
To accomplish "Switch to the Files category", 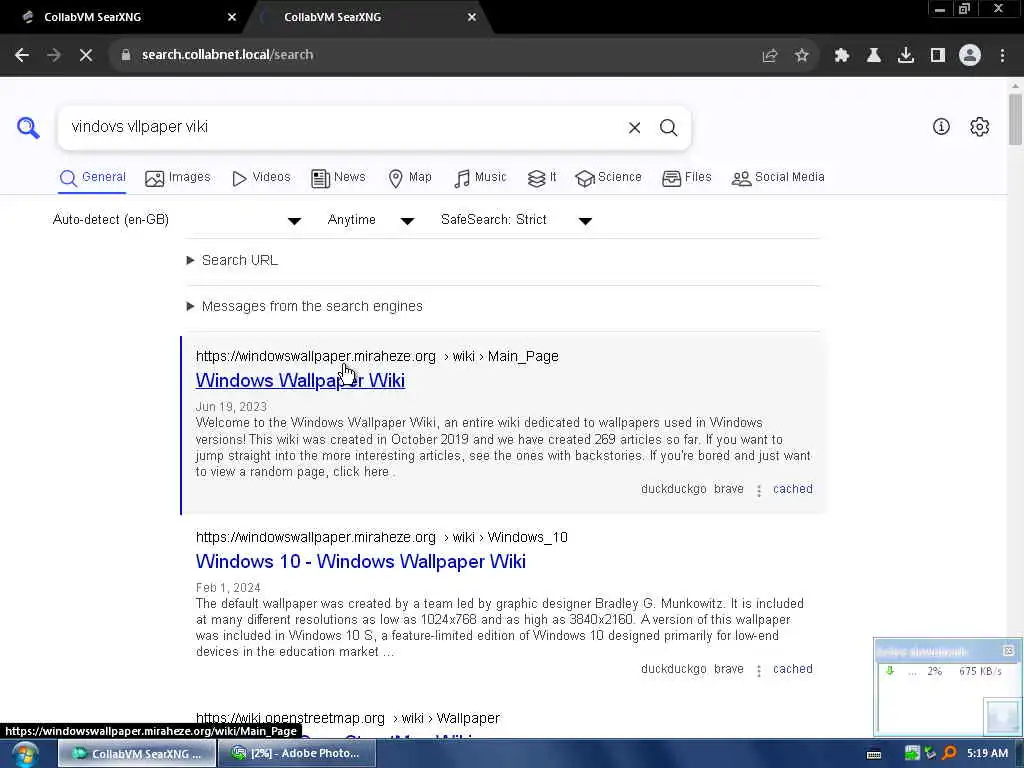I will coord(686,177).
